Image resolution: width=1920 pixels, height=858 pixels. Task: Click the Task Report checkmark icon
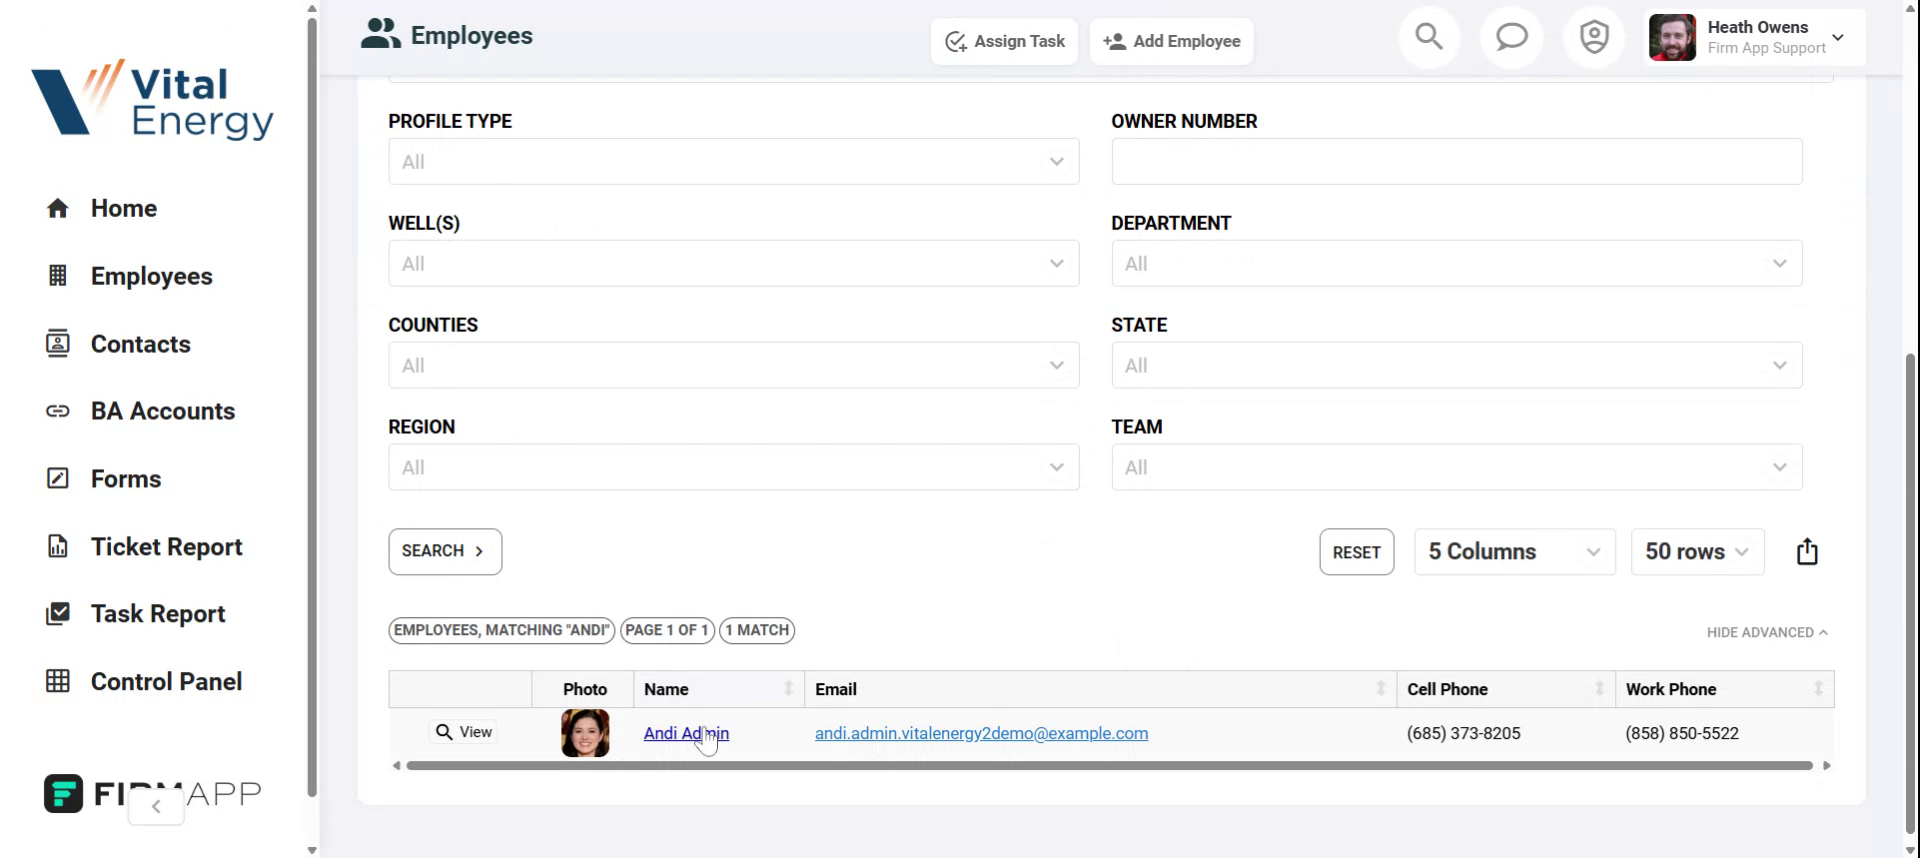pyautogui.click(x=58, y=613)
